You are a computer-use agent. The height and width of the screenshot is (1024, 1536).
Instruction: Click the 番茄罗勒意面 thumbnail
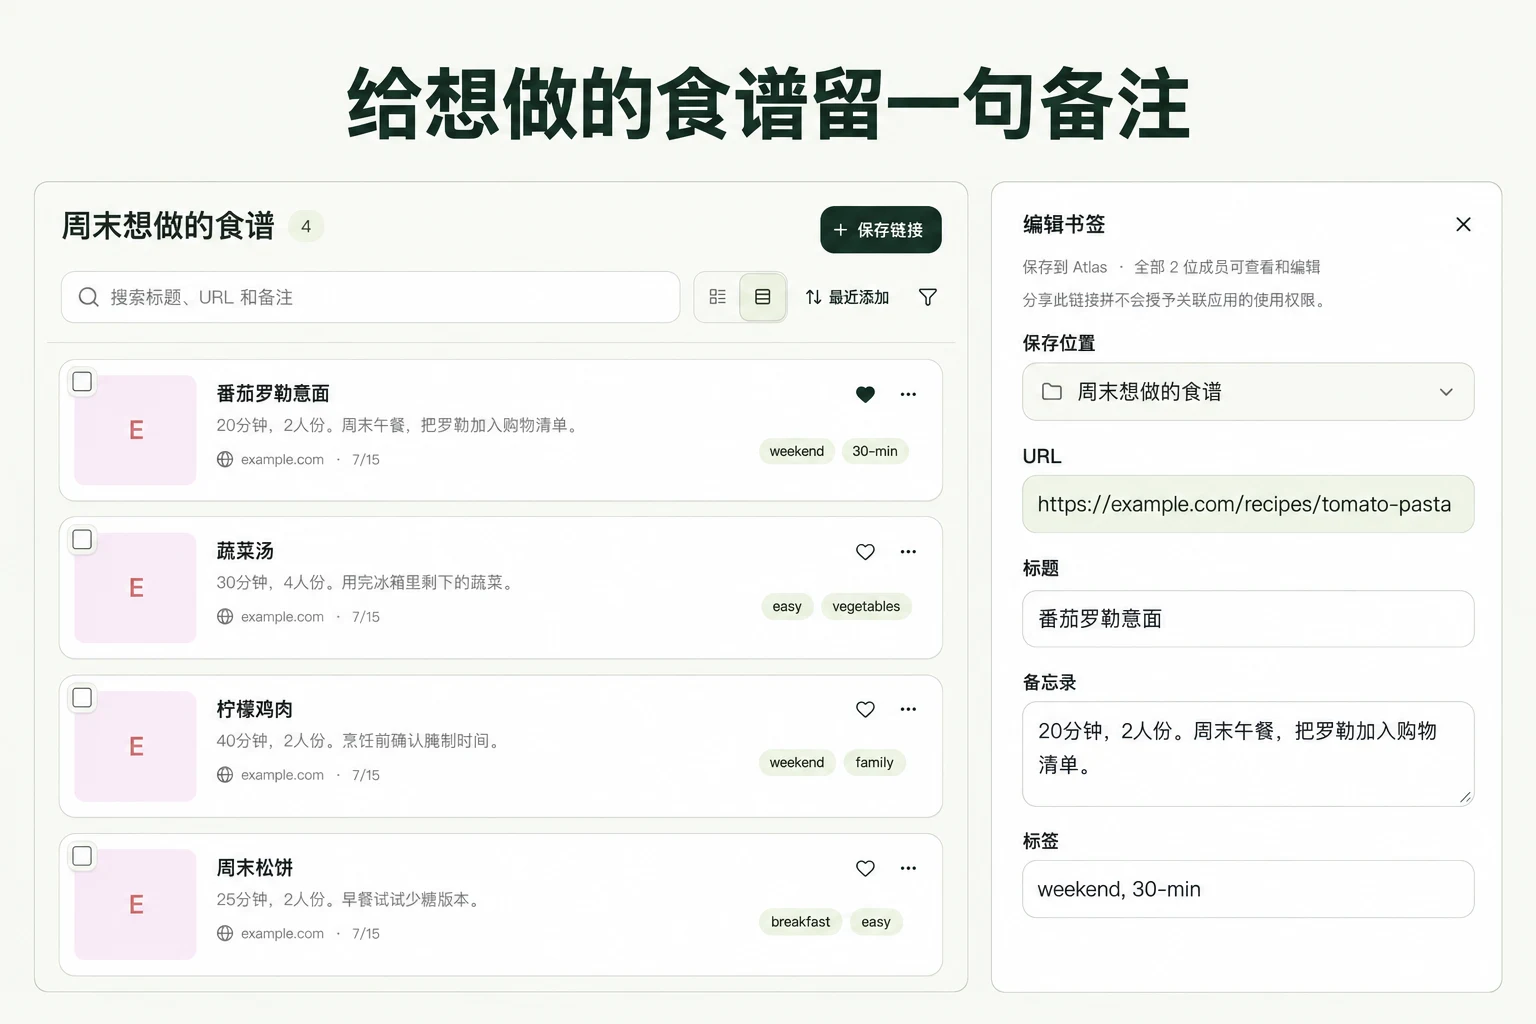coord(136,430)
